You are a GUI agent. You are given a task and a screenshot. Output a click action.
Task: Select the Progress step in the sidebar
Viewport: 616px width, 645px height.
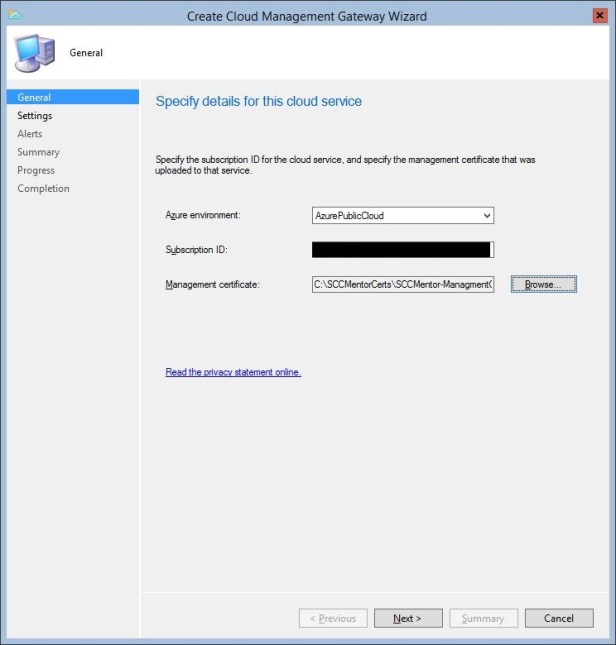pyautogui.click(x=36, y=170)
